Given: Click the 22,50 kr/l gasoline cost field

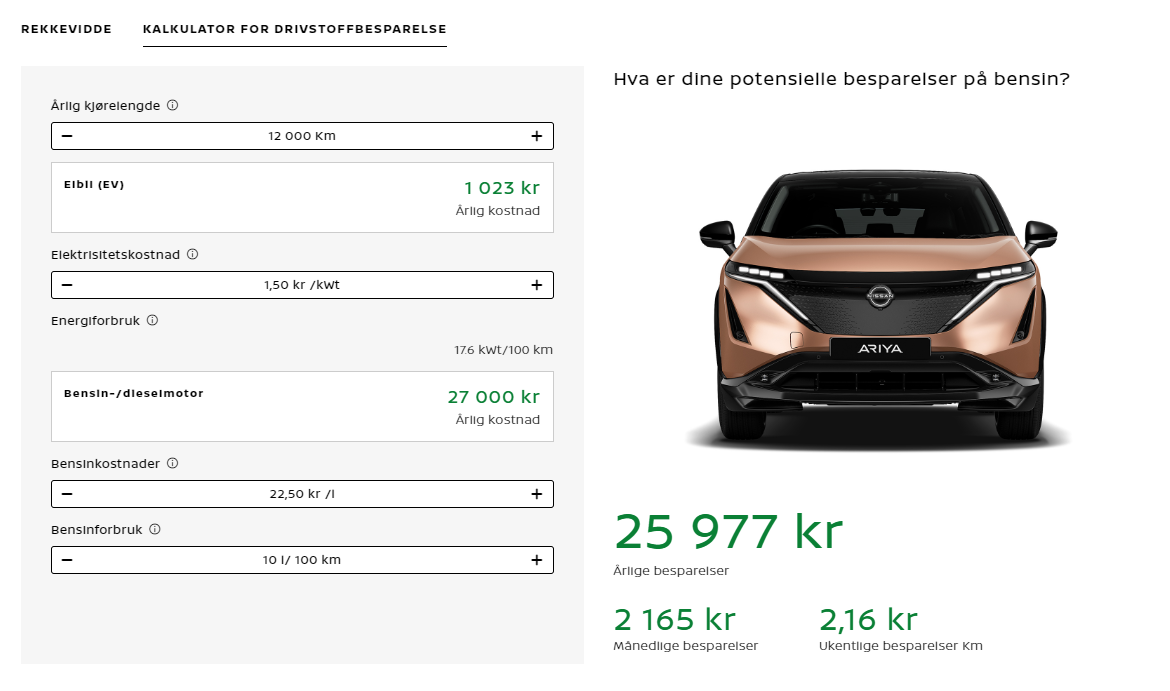Looking at the screenshot, I should click(302, 493).
